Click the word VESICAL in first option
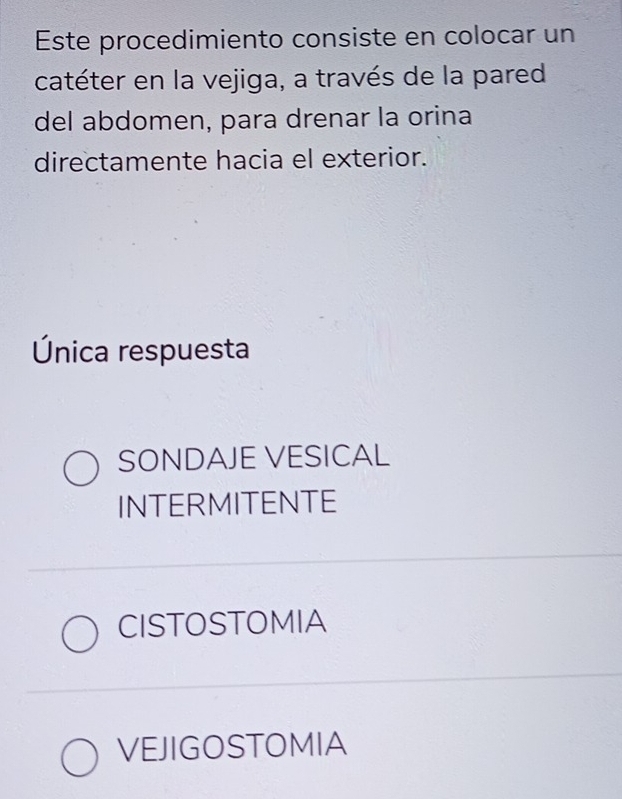Image resolution: width=622 pixels, height=799 pixels. pyautogui.click(x=328, y=456)
